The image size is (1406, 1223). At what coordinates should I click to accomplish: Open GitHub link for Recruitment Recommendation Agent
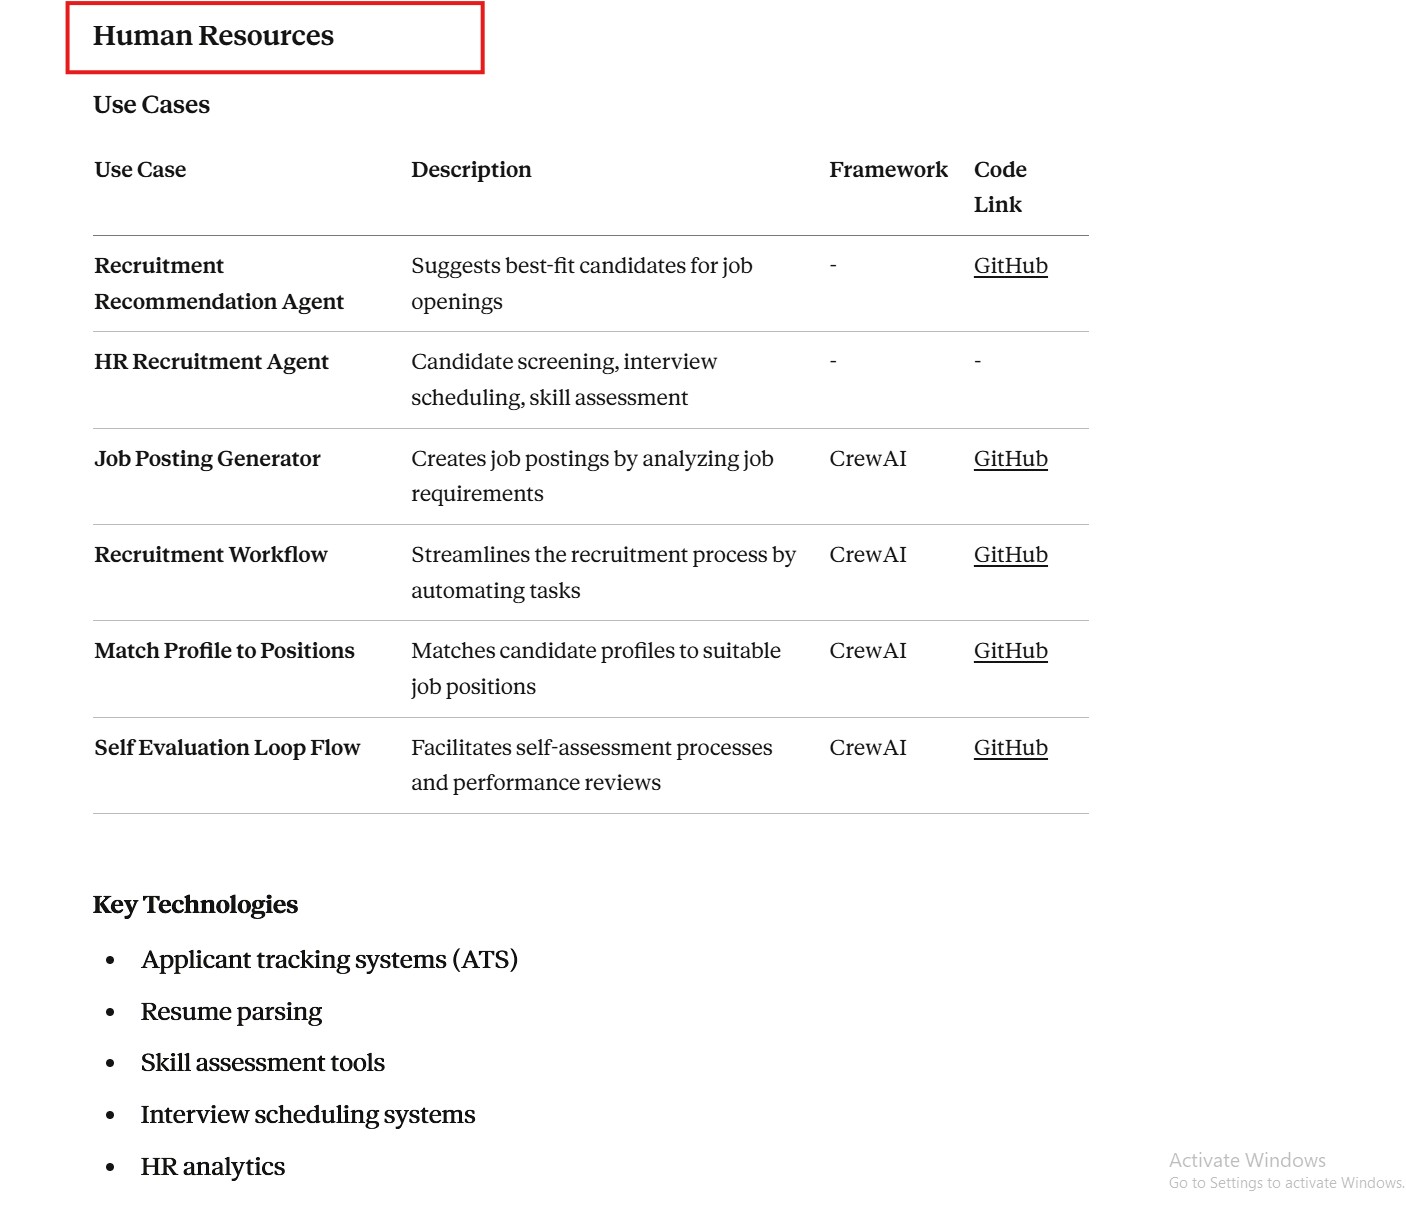tap(1010, 266)
